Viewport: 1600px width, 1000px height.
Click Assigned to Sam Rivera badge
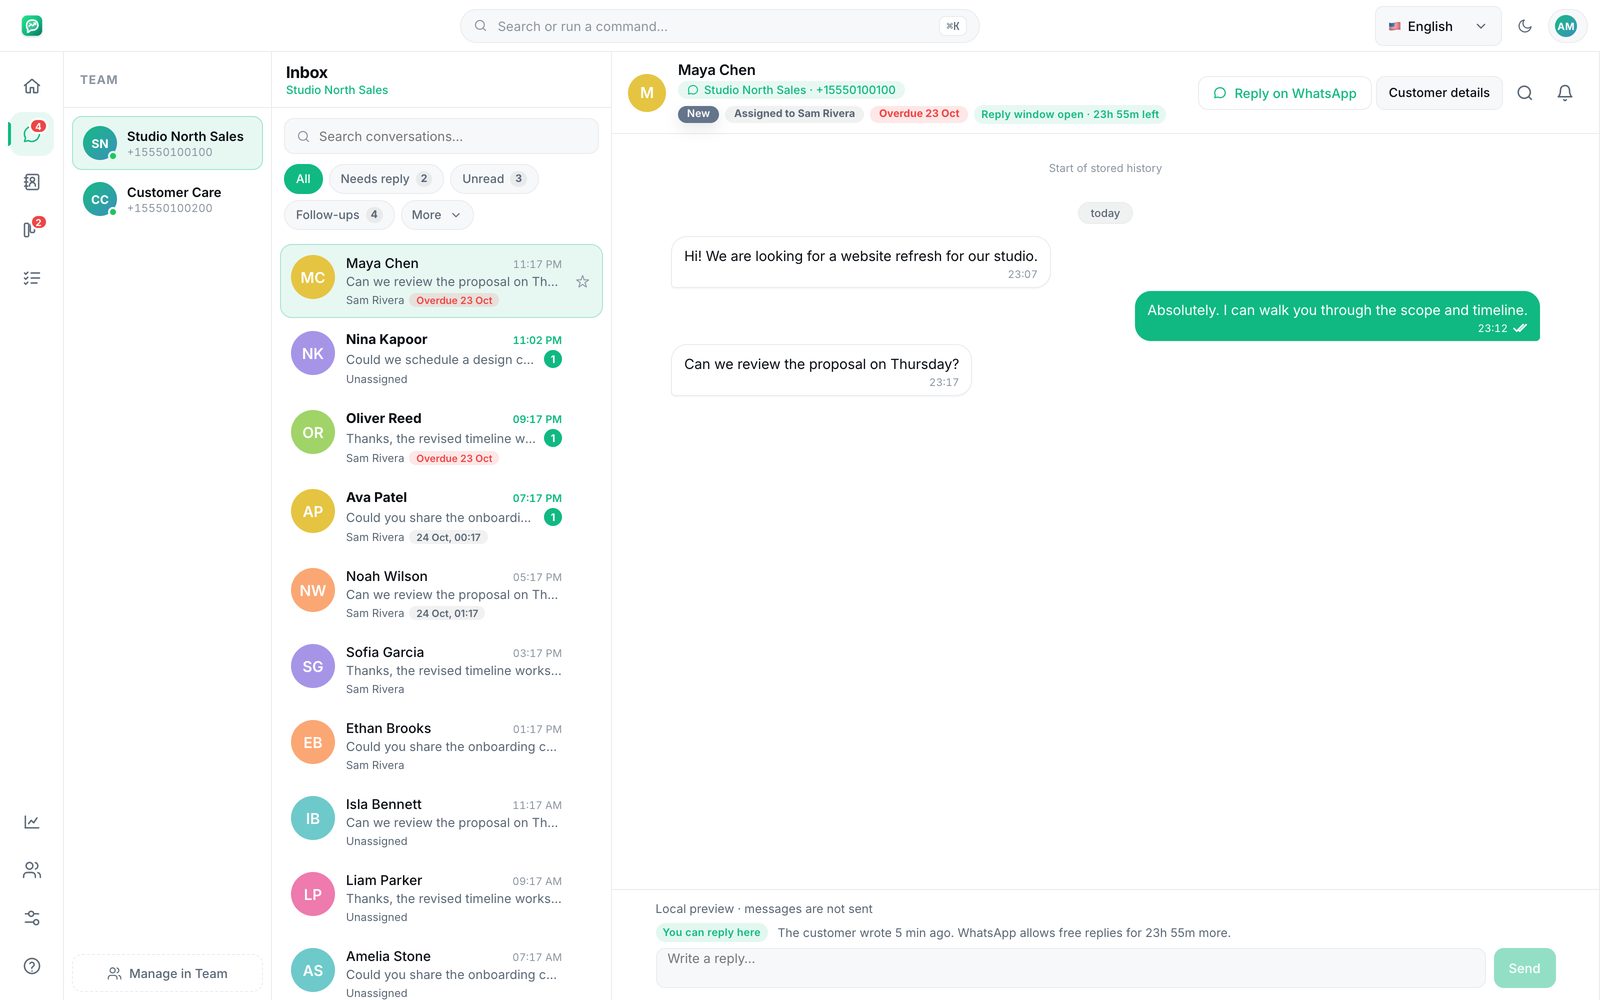(x=794, y=114)
